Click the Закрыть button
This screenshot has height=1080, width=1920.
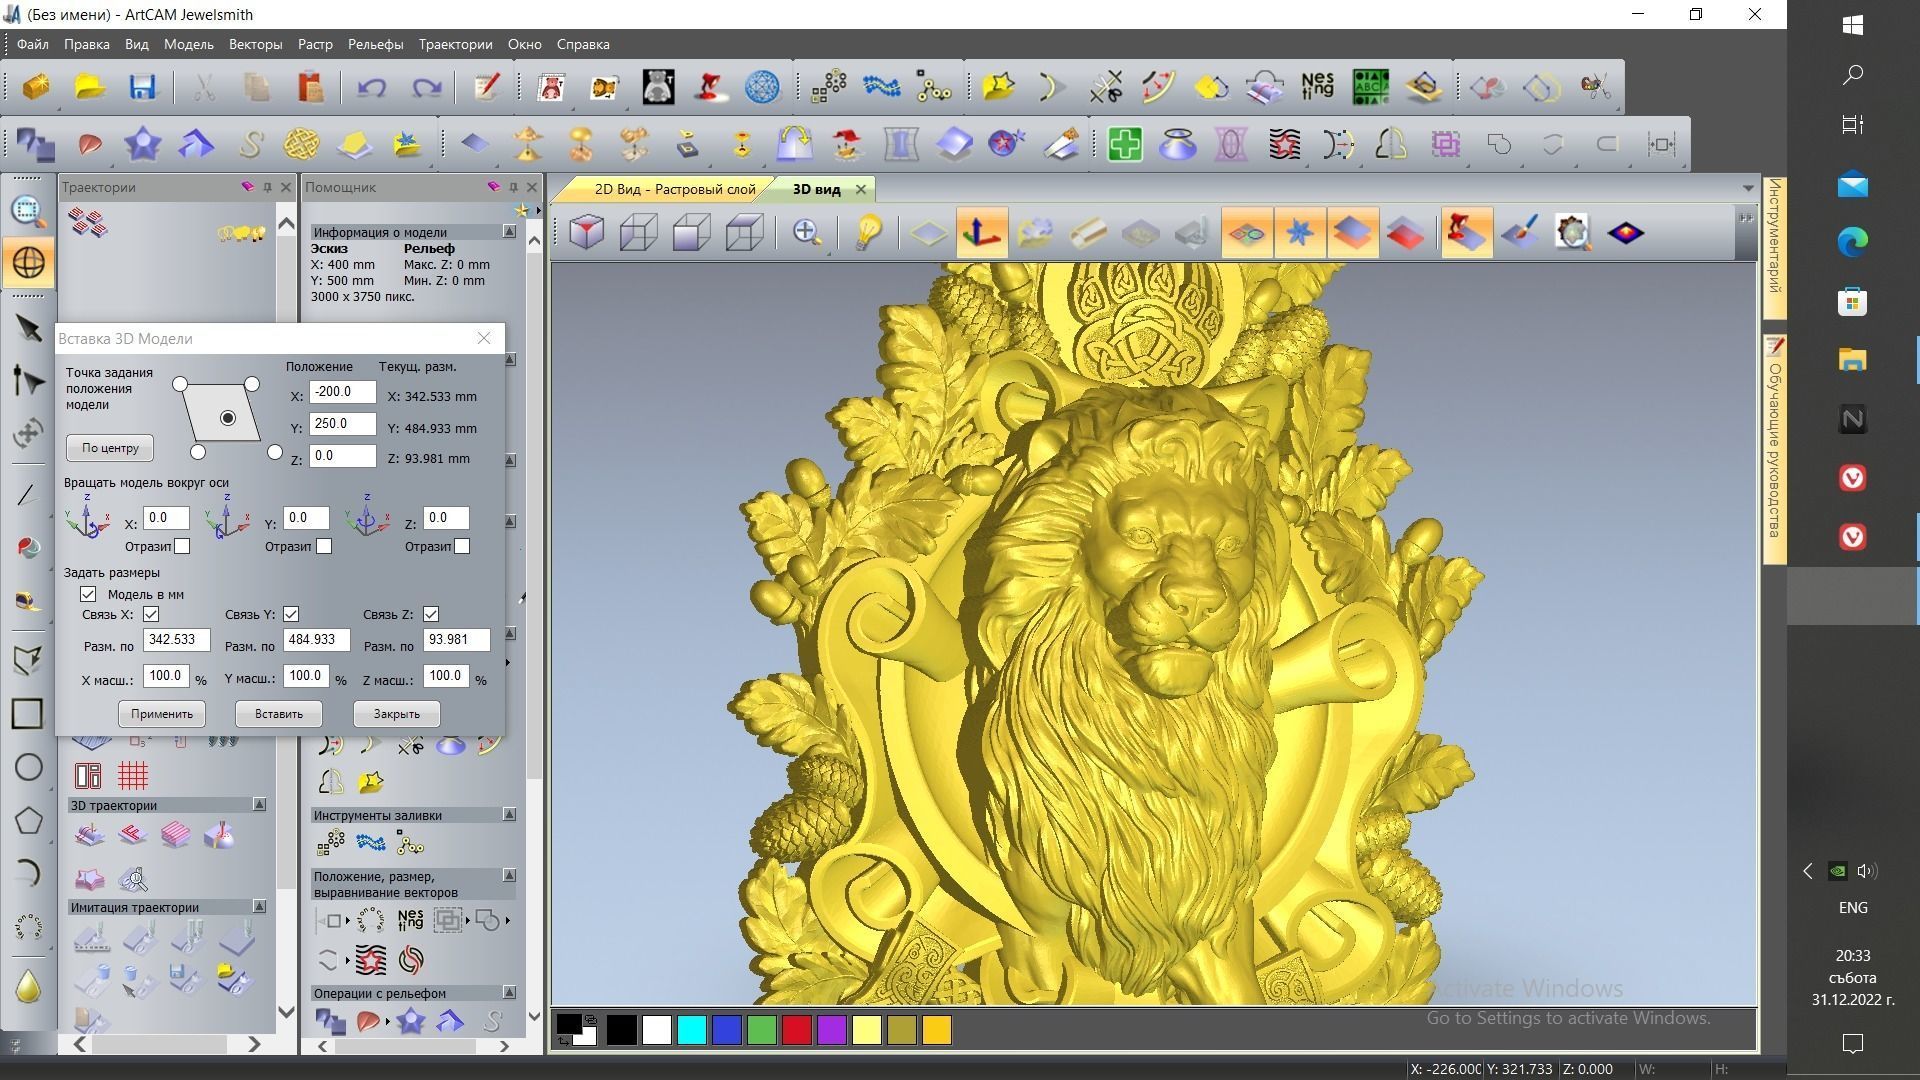coord(397,714)
